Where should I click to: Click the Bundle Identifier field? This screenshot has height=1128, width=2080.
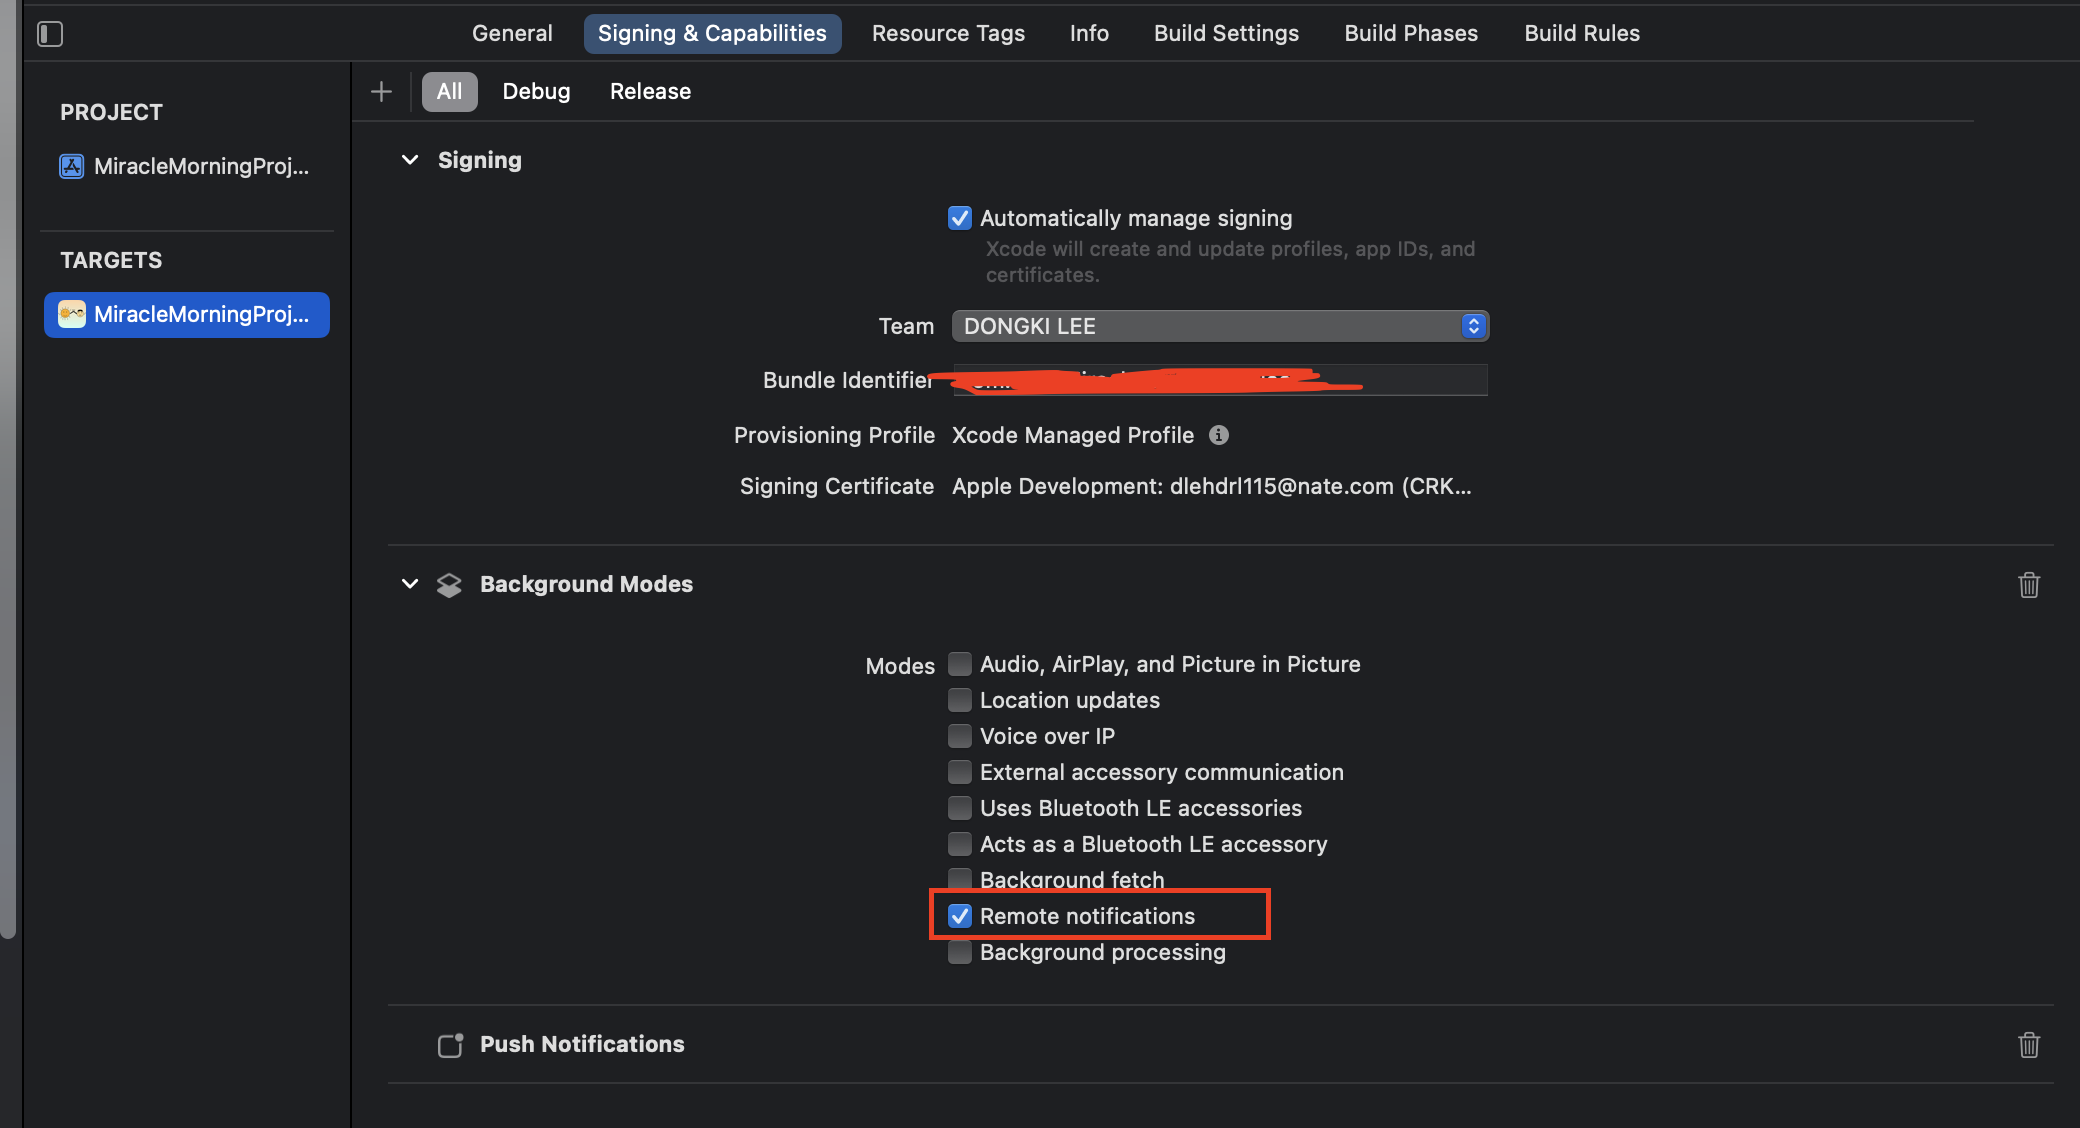[x=1219, y=380]
